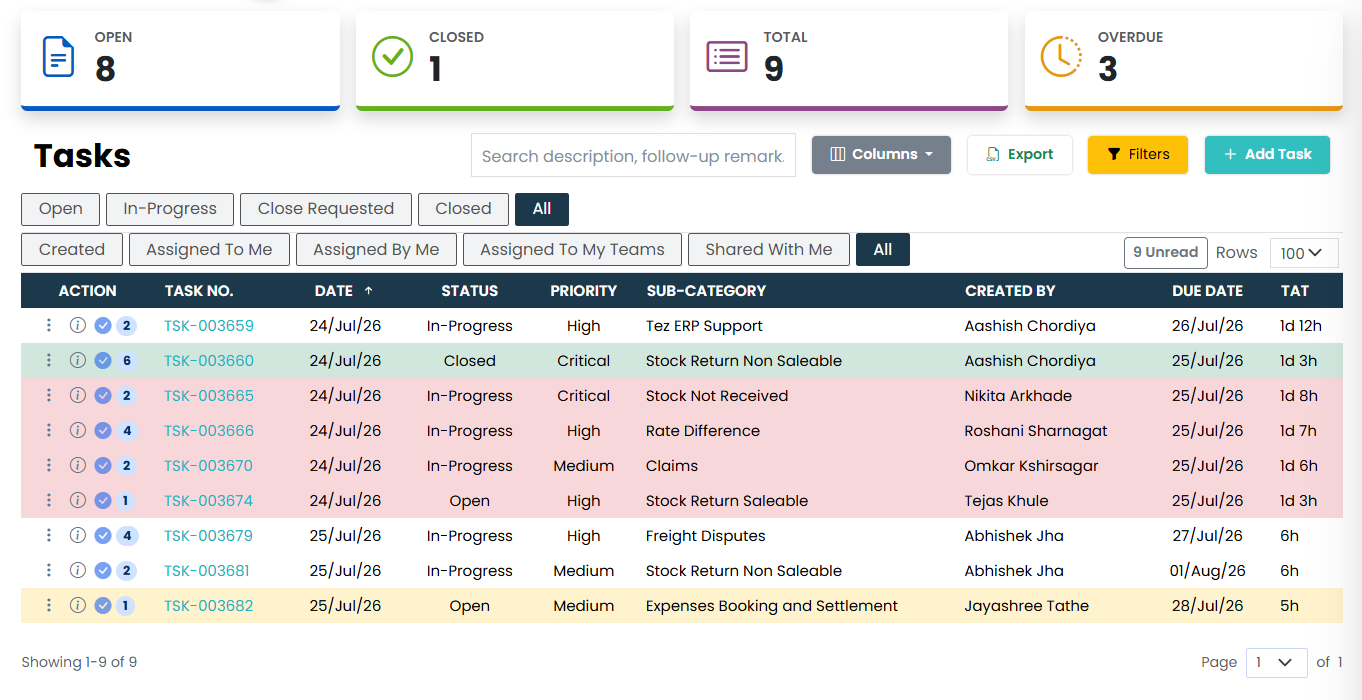Open the kebab menu for TSK-003659
This screenshot has width=1362, height=700.
click(x=49, y=325)
